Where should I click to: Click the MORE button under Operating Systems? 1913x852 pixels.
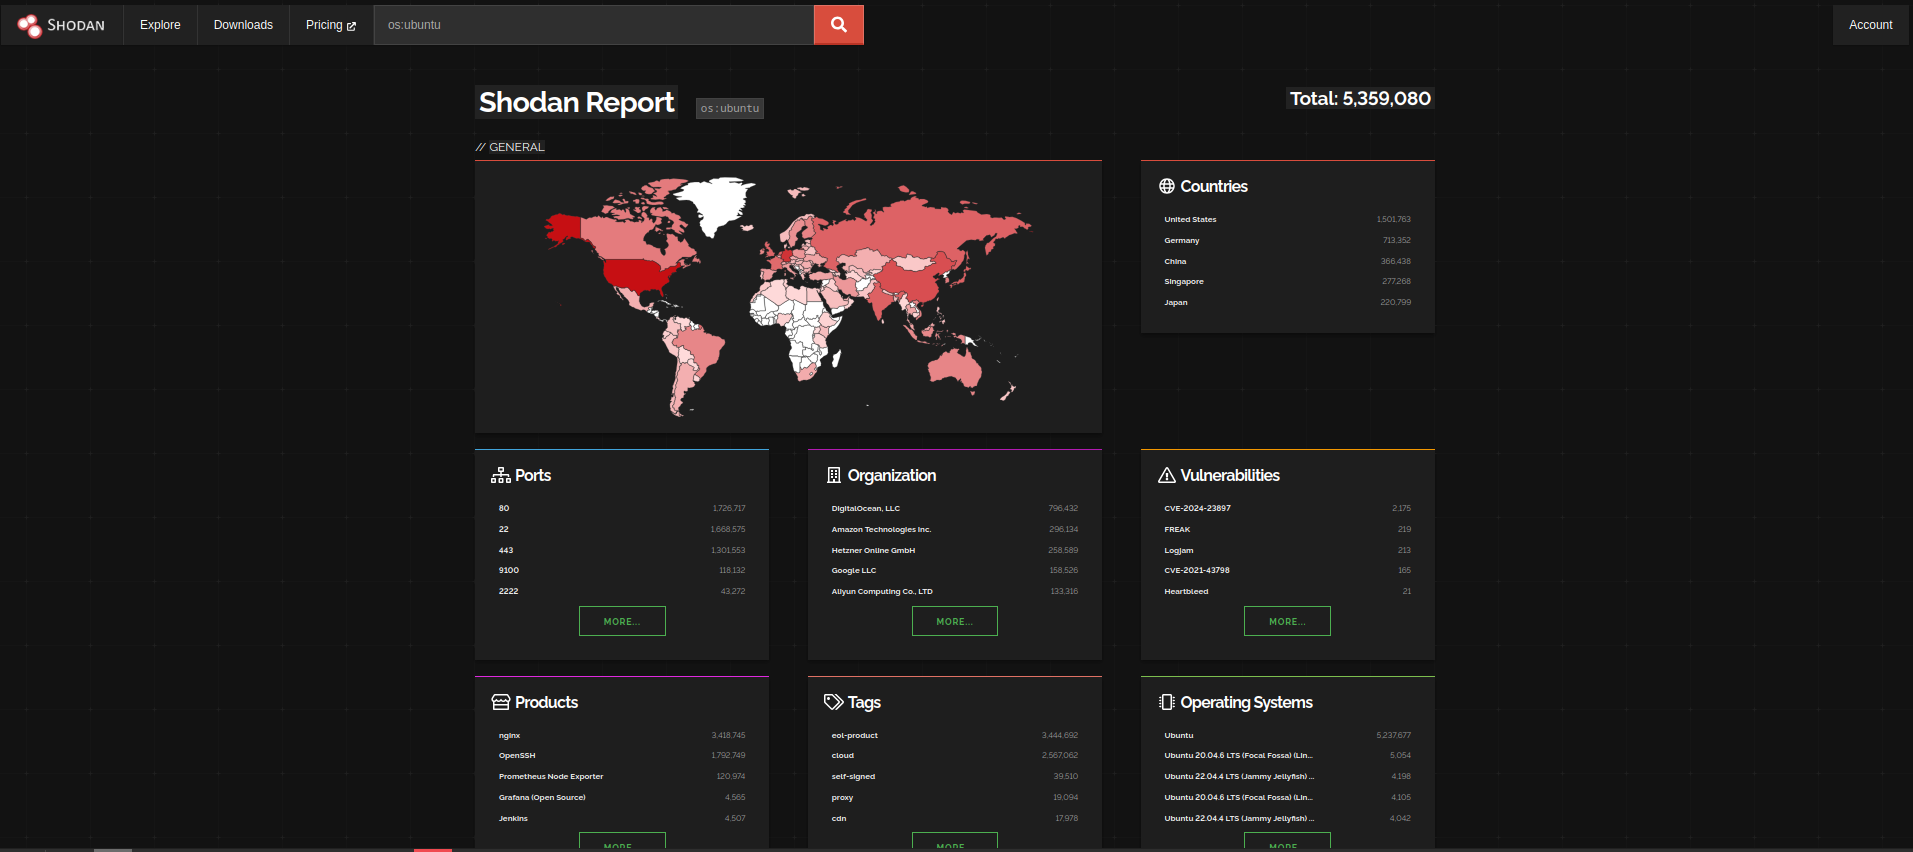point(1287,841)
